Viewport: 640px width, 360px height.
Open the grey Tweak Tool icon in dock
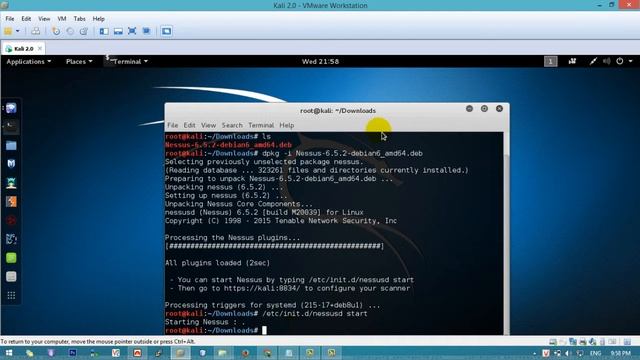(11, 277)
